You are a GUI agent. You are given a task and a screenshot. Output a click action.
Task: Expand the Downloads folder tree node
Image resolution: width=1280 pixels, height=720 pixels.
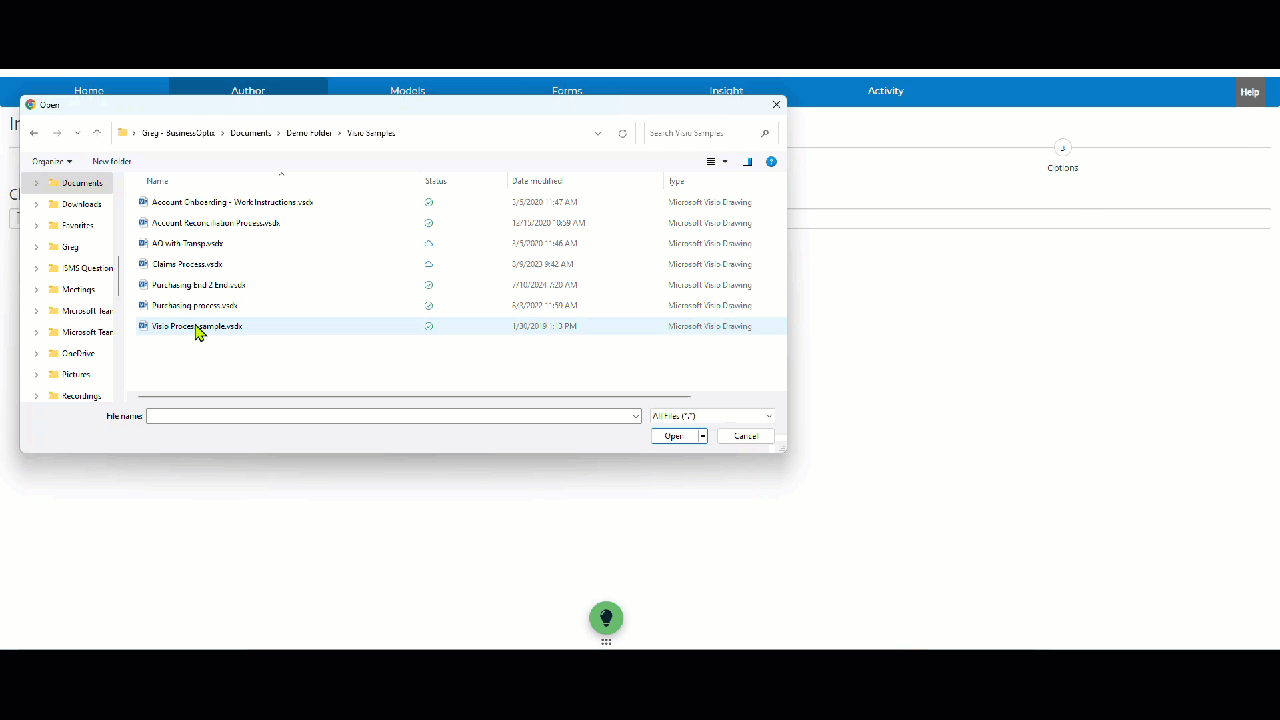tap(37, 204)
